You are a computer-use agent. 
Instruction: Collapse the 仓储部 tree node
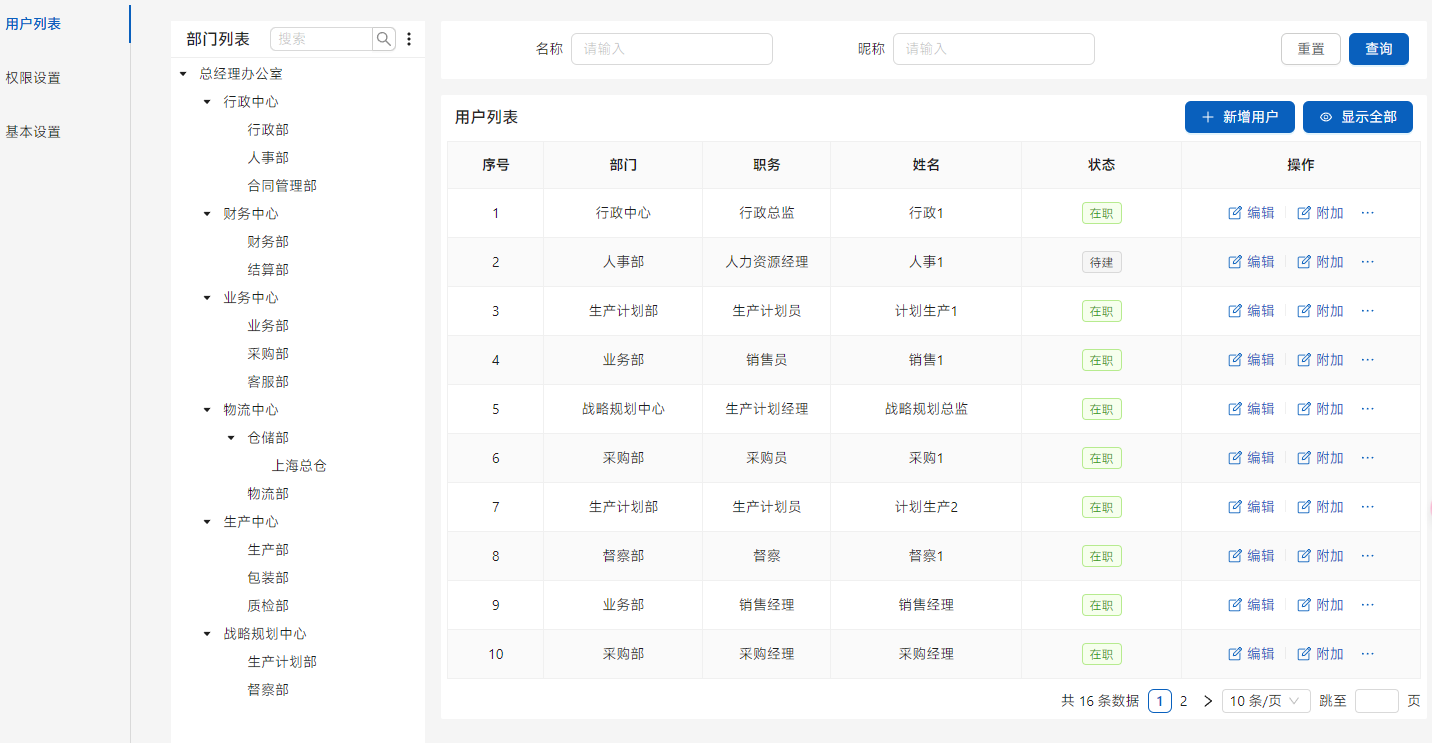point(231,438)
